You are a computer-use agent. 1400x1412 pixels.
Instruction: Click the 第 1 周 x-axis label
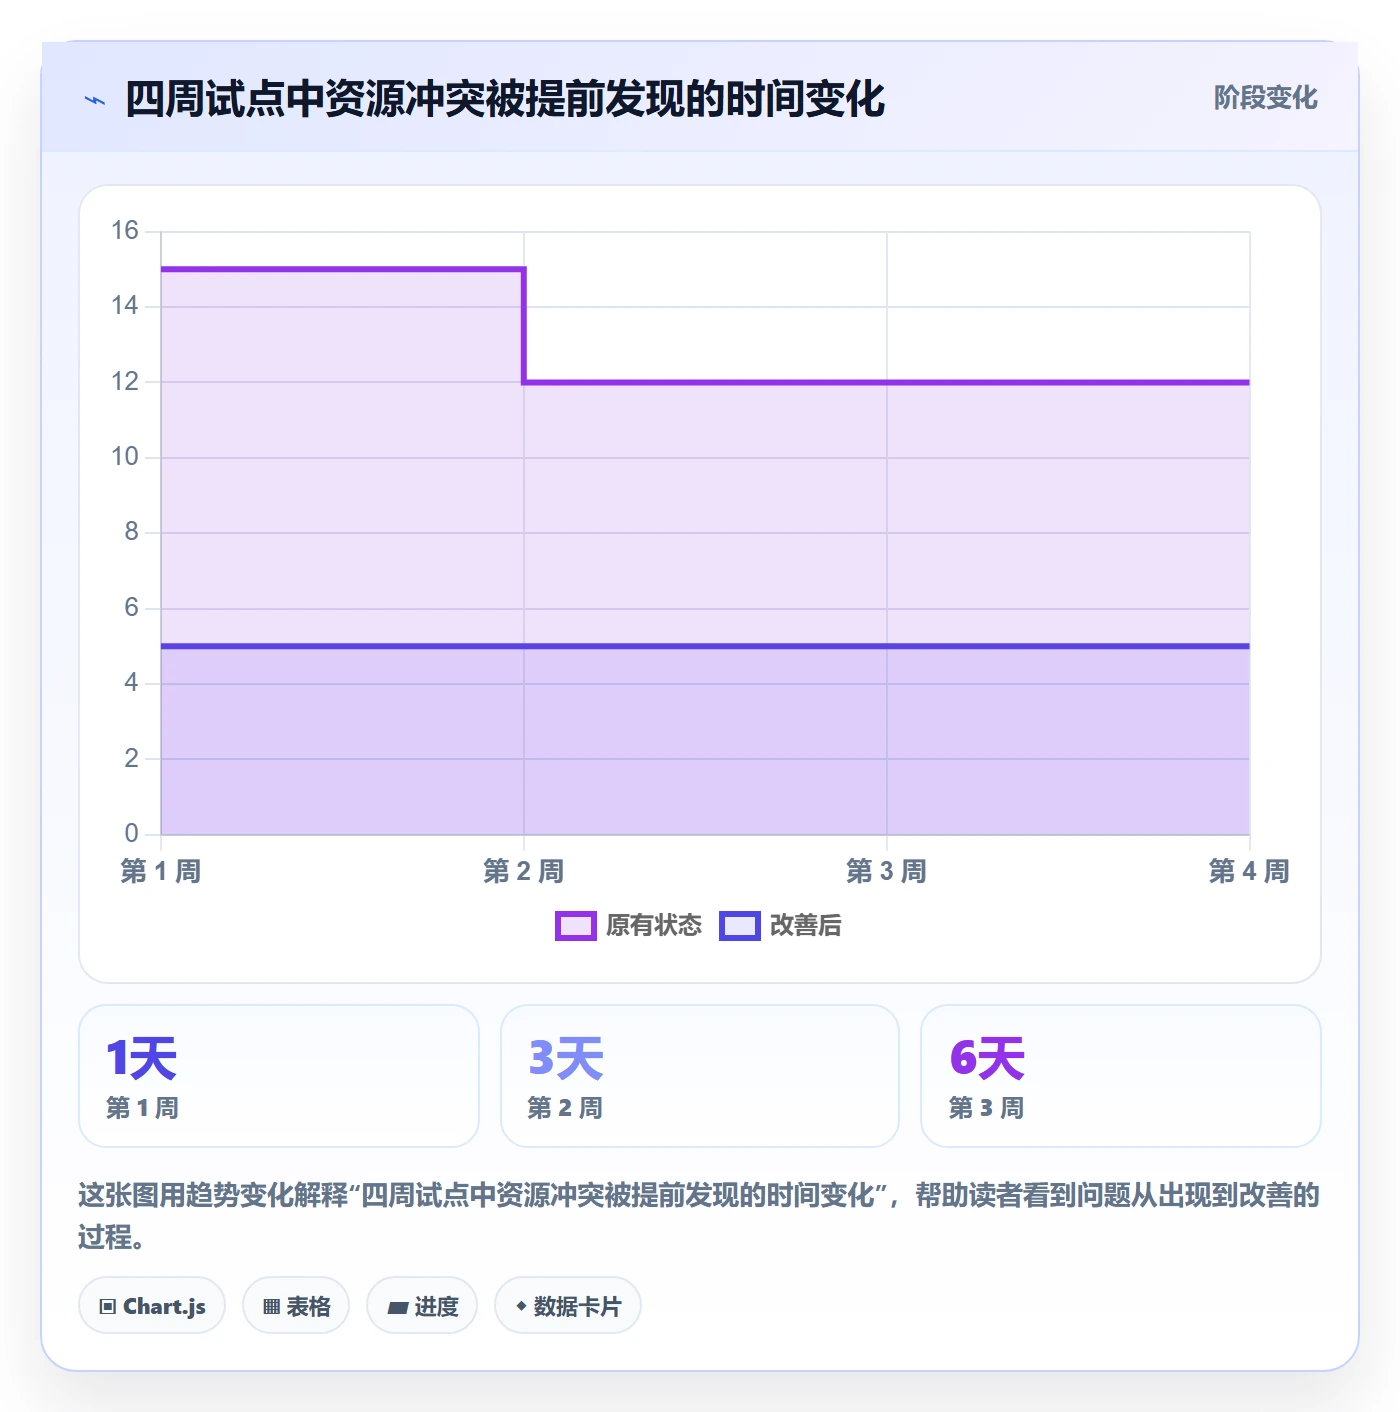[x=161, y=871]
